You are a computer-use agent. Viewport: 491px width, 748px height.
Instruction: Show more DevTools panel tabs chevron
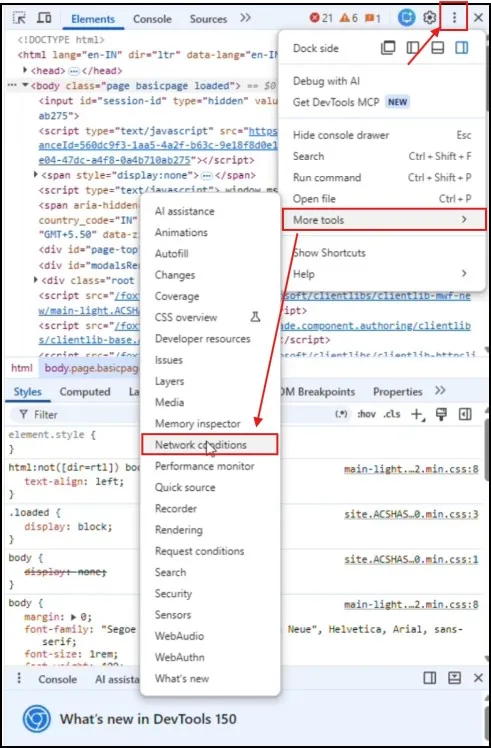point(245,18)
